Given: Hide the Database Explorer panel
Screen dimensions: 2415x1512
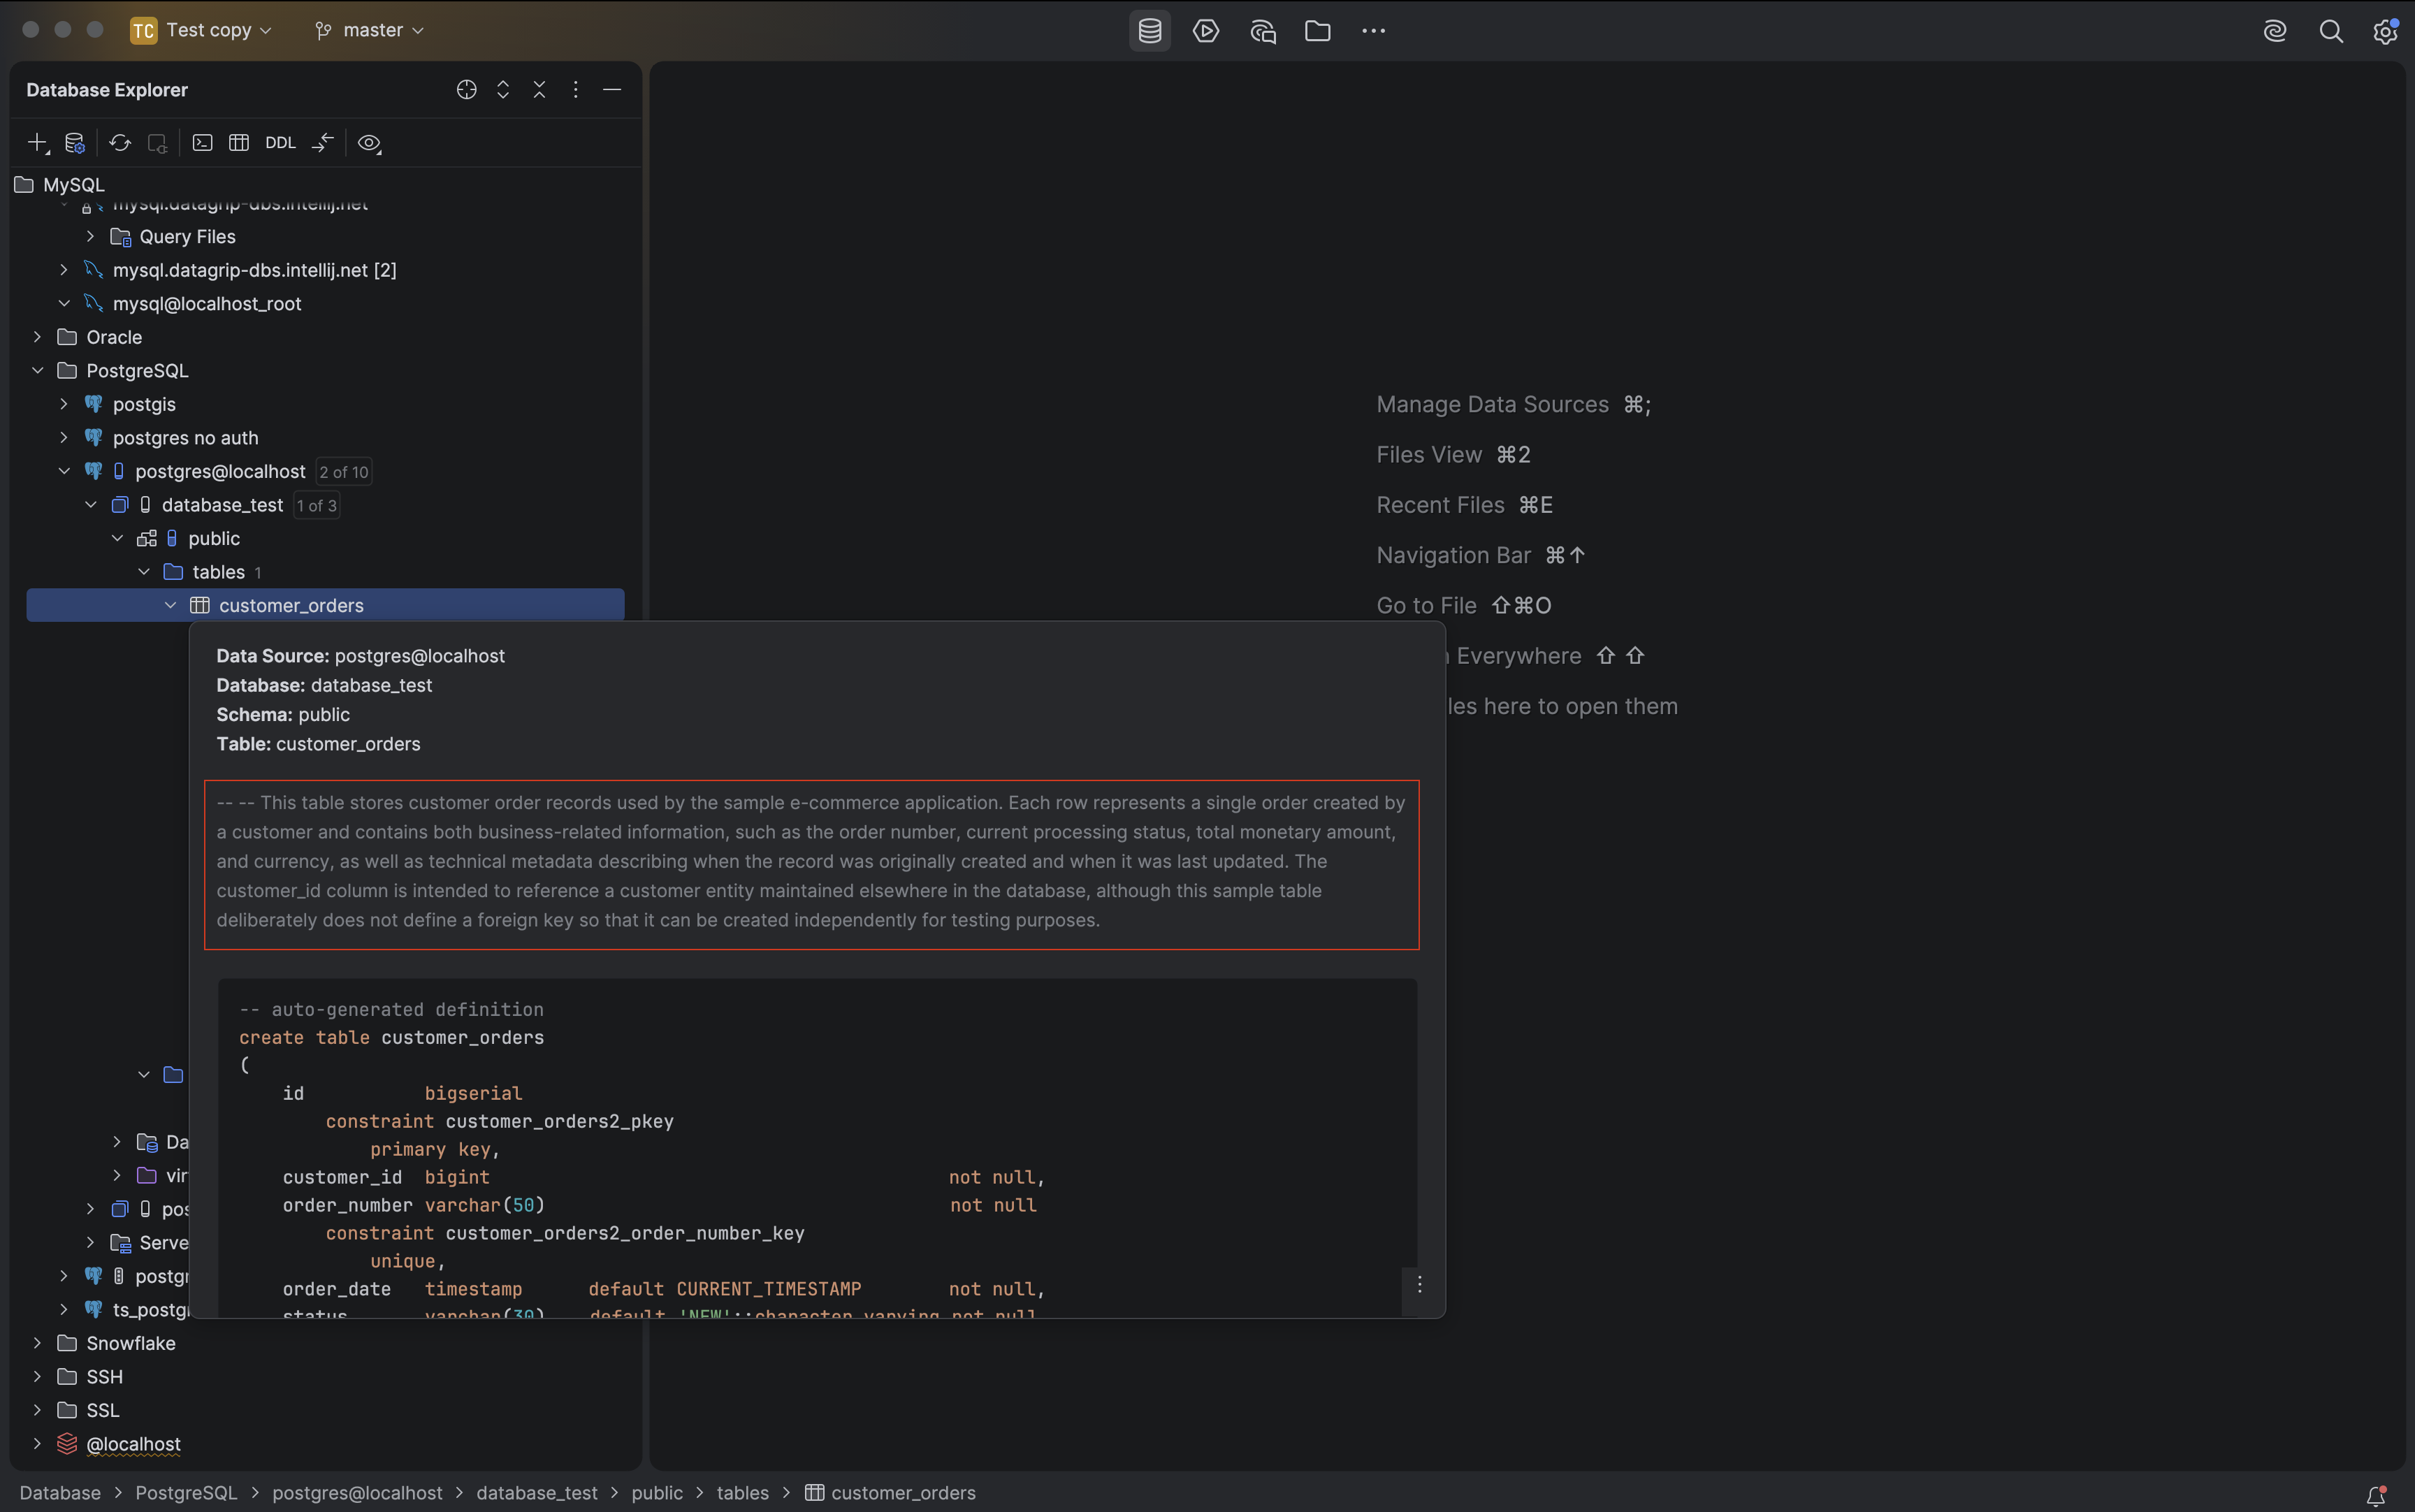Looking at the screenshot, I should [612, 90].
